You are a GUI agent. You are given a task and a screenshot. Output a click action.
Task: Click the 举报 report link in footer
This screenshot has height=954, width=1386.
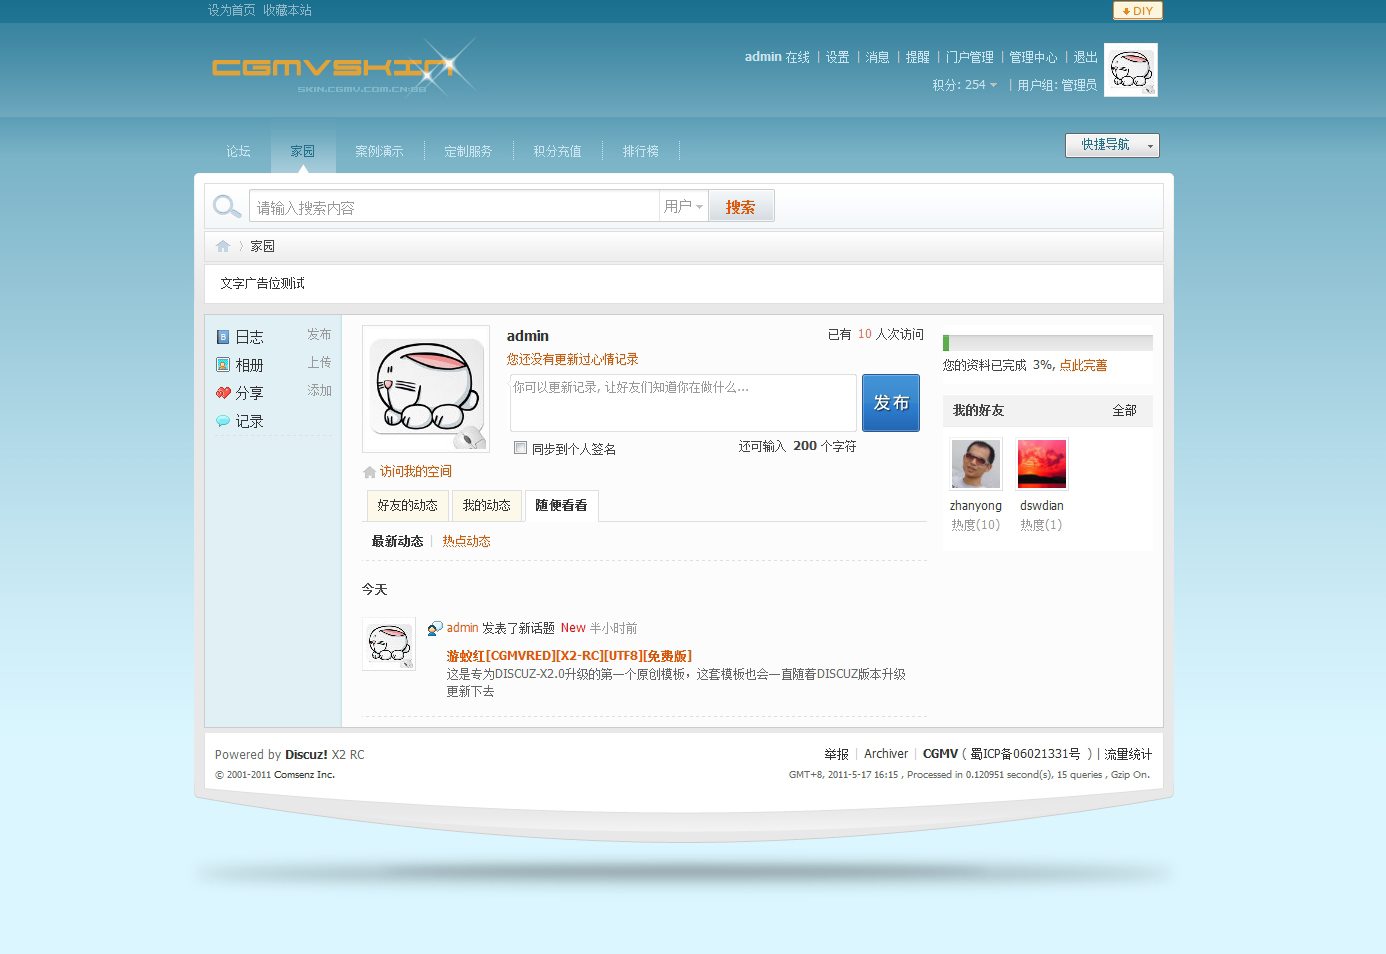(x=836, y=754)
